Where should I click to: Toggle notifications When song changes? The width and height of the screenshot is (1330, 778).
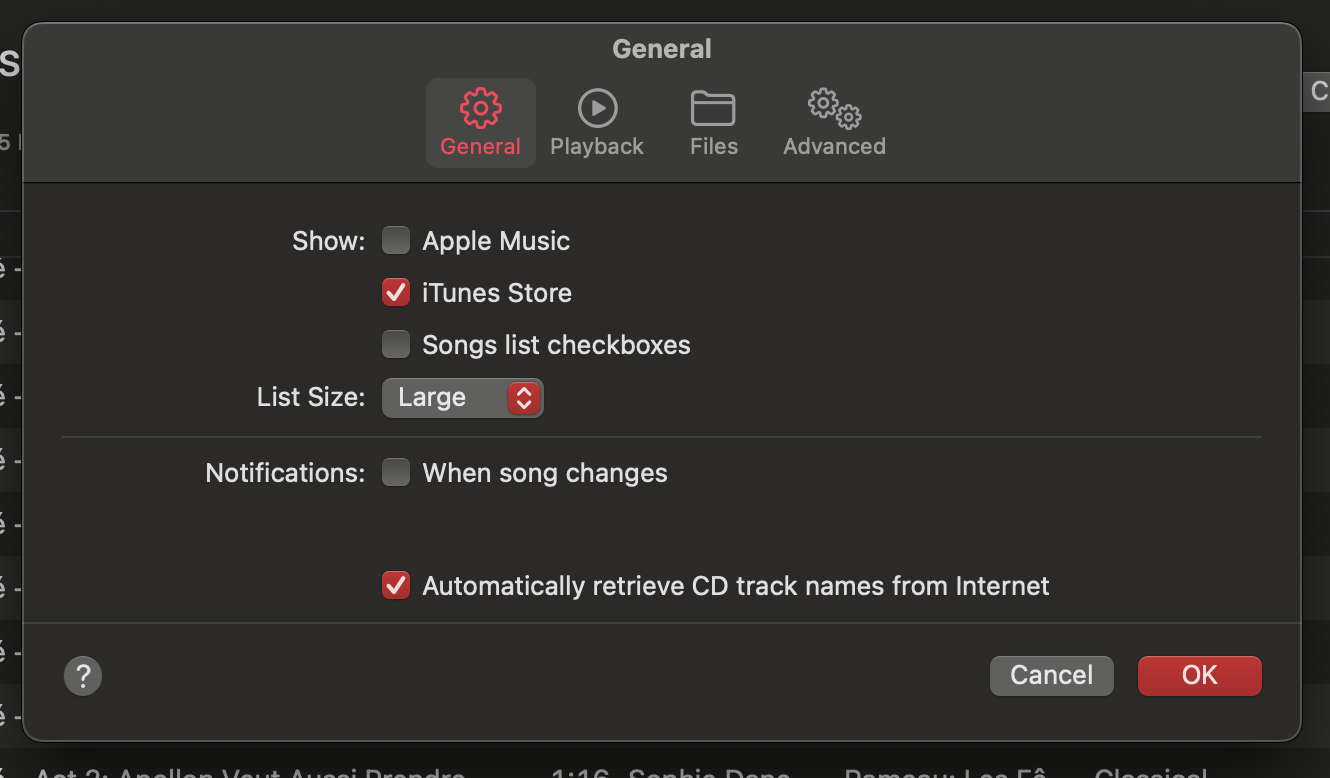396,473
